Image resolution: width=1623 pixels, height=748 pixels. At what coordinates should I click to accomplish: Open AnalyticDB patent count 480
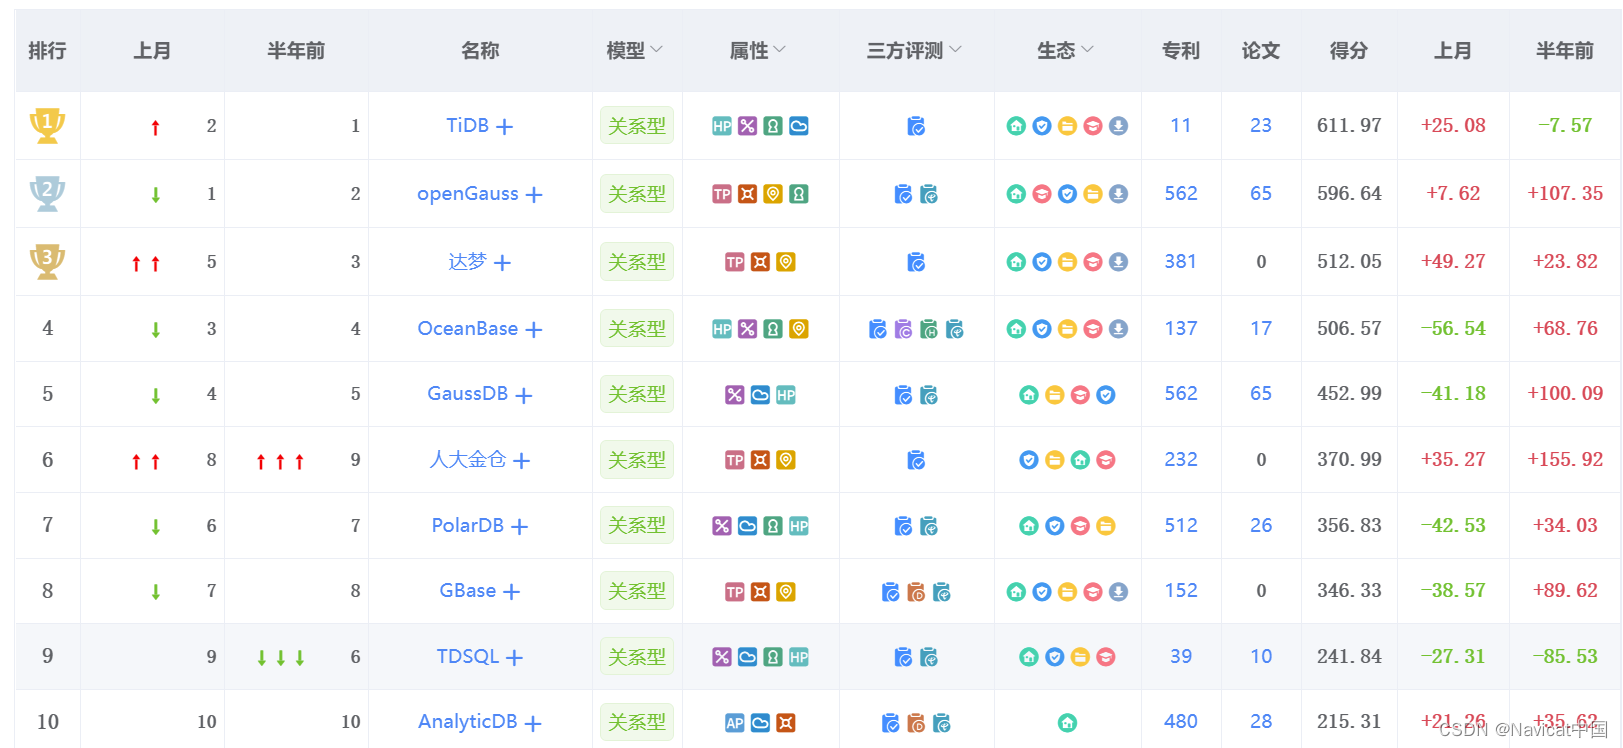click(x=1181, y=721)
